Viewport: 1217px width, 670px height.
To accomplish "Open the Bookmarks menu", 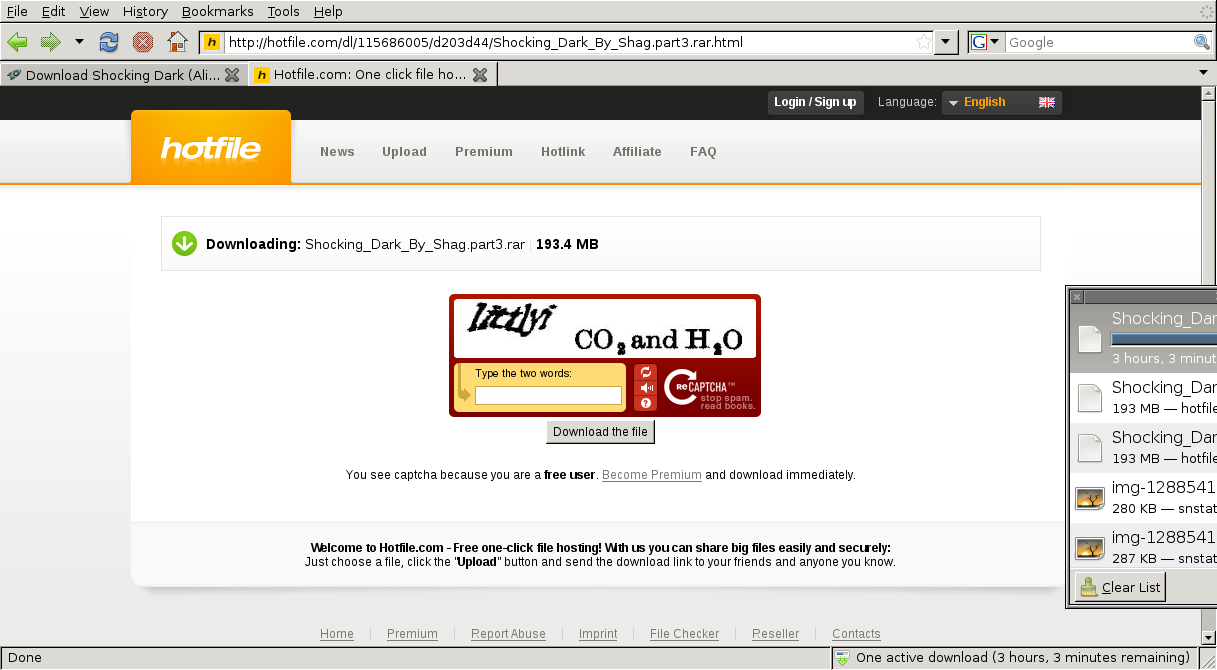I will 218,11.
